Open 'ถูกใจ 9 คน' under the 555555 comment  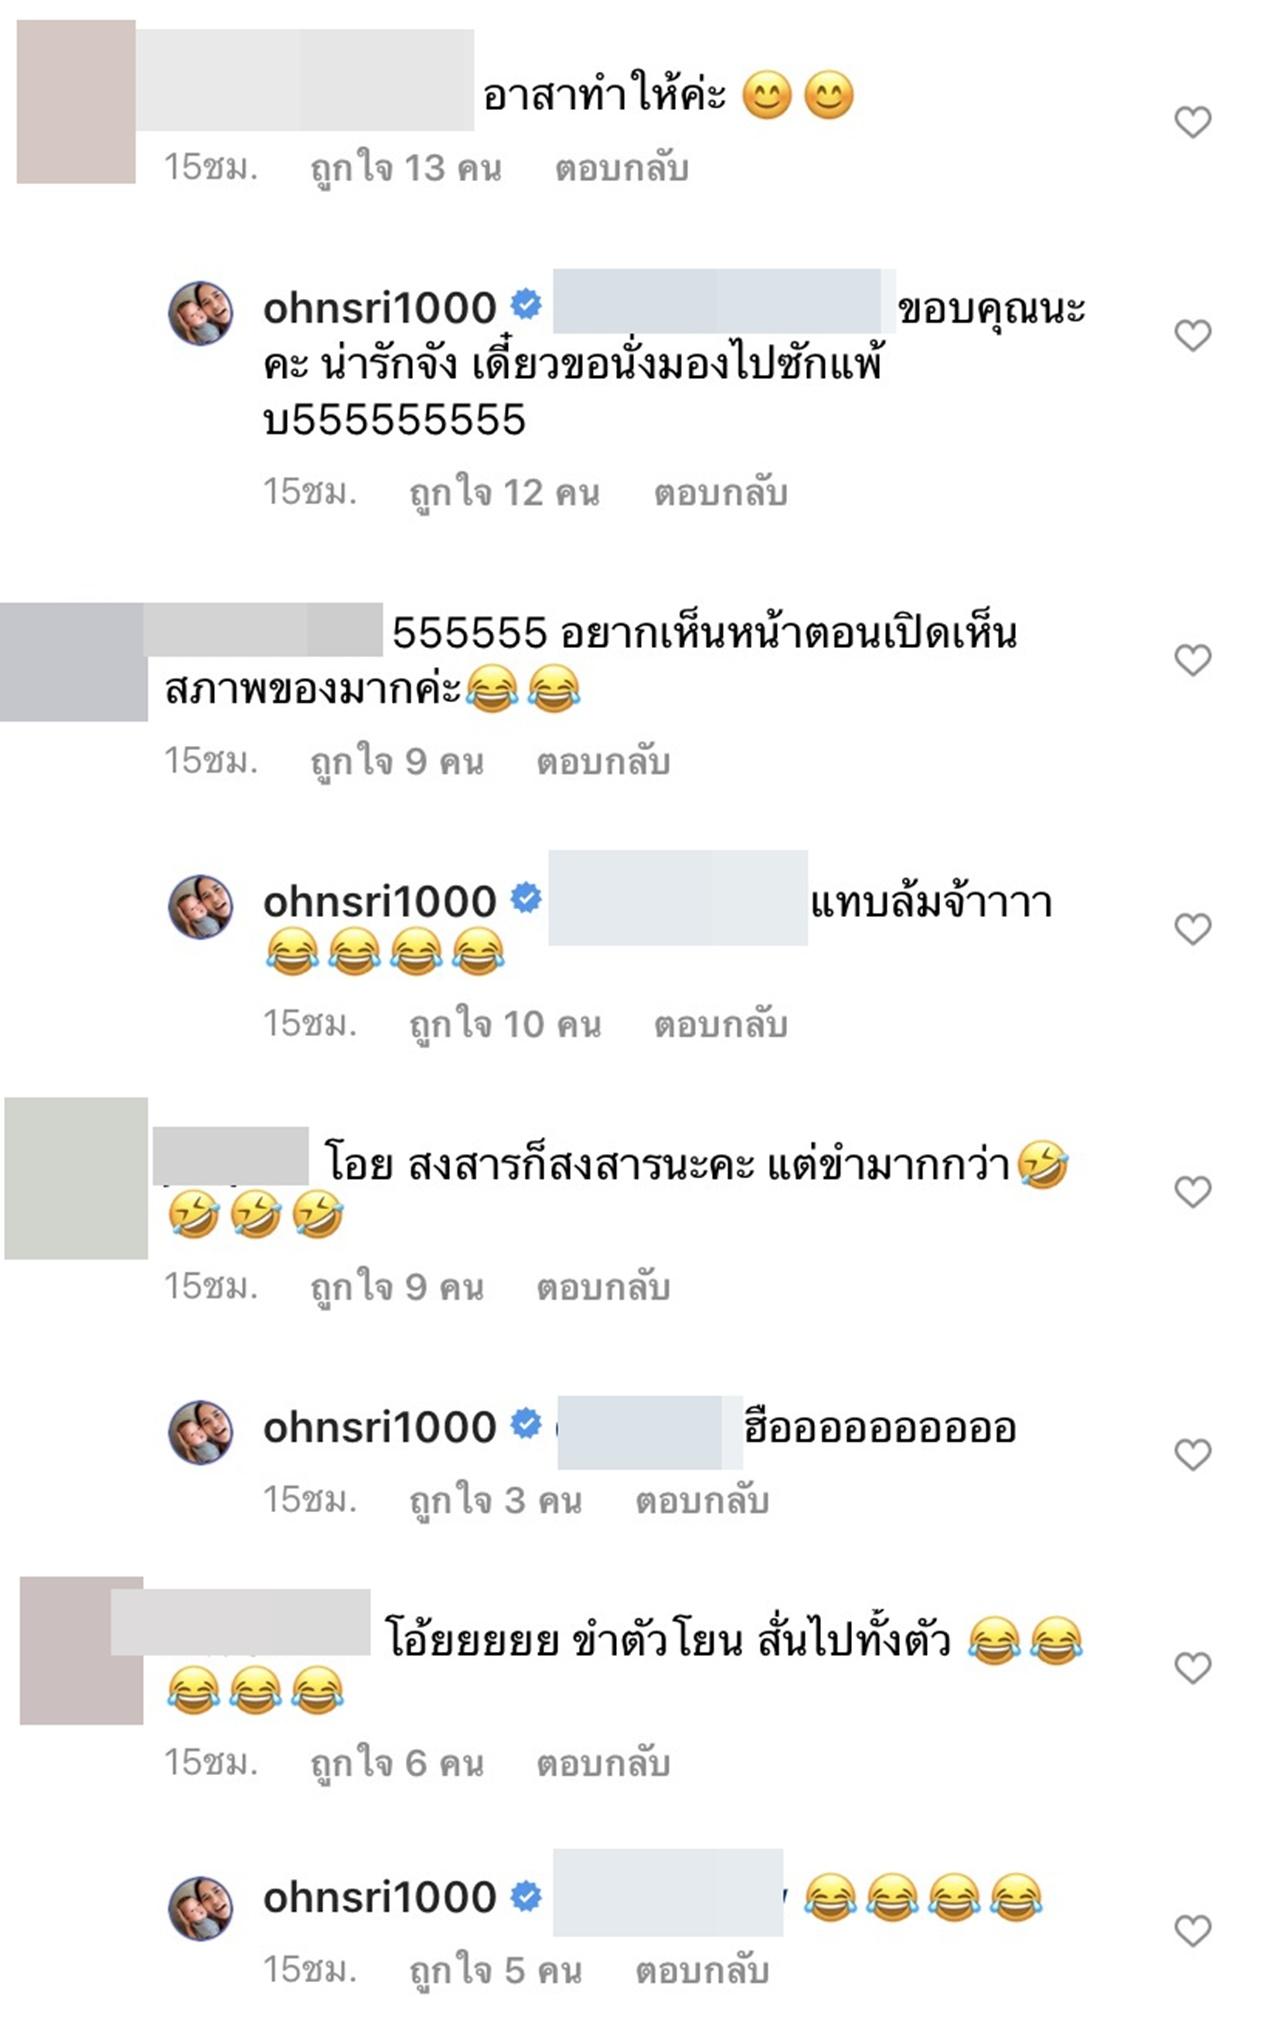(396, 762)
